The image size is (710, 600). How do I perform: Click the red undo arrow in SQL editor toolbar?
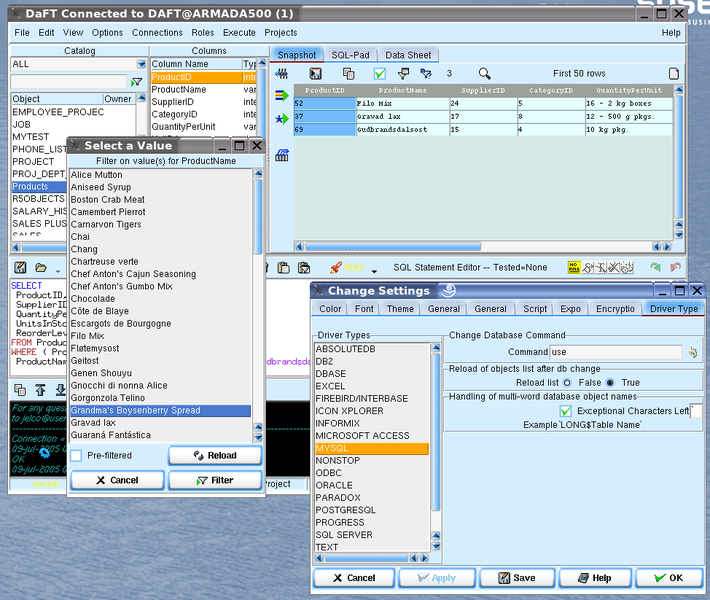click(676, 267)
